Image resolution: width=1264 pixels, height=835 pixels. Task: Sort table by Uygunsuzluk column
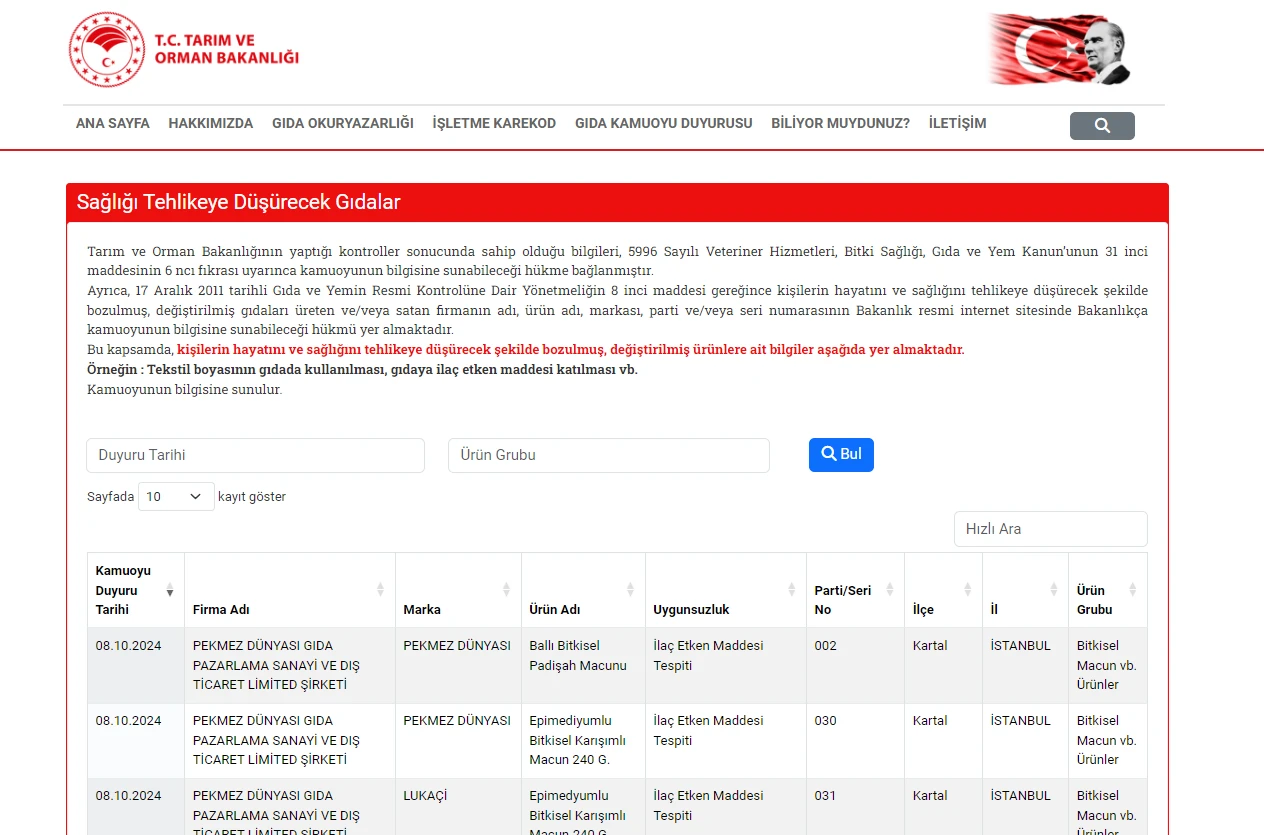[x=725, y=590]
